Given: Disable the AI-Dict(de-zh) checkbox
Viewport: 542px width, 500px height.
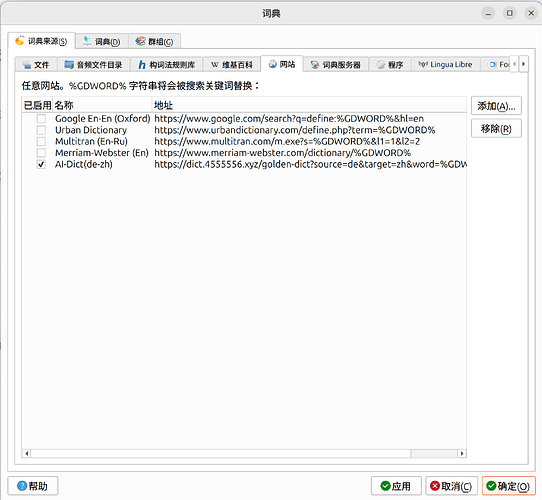Looking at the screenshot, I should (41, 164).
